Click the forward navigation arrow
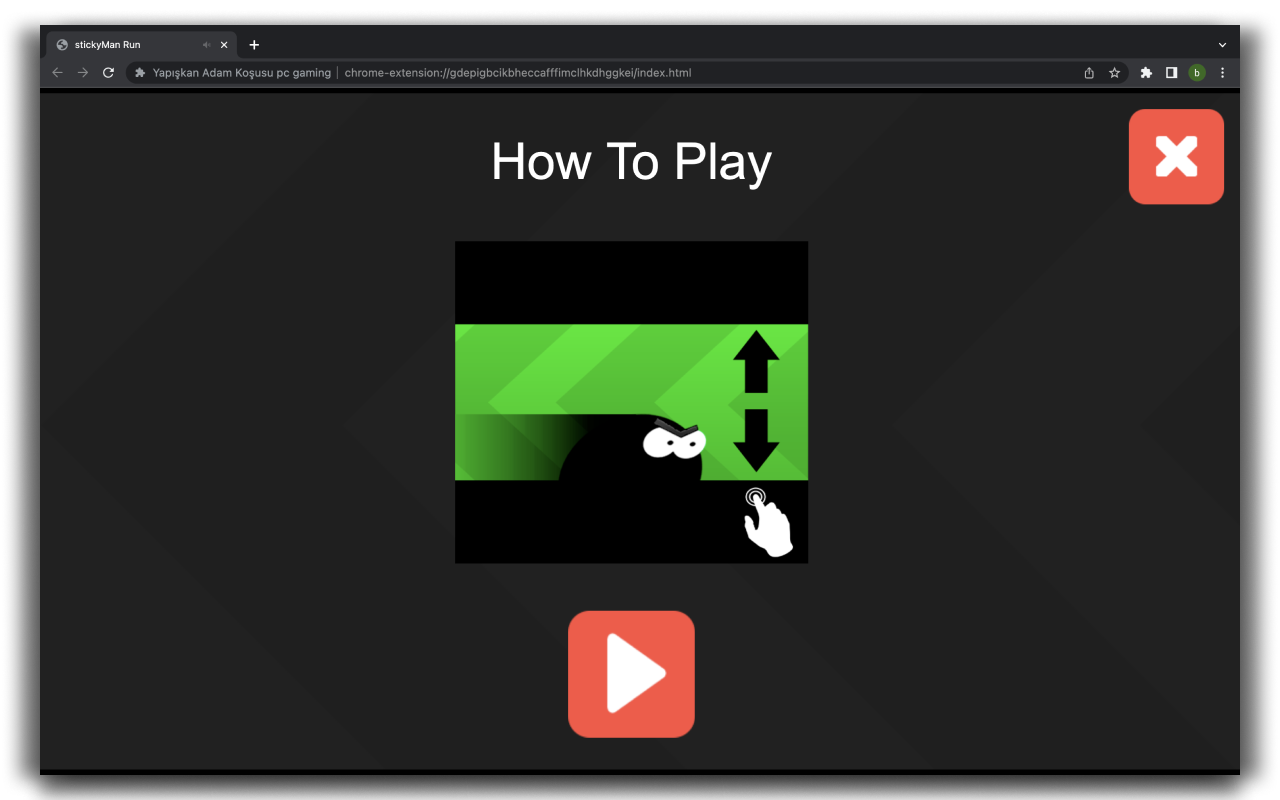 point(83,72)
